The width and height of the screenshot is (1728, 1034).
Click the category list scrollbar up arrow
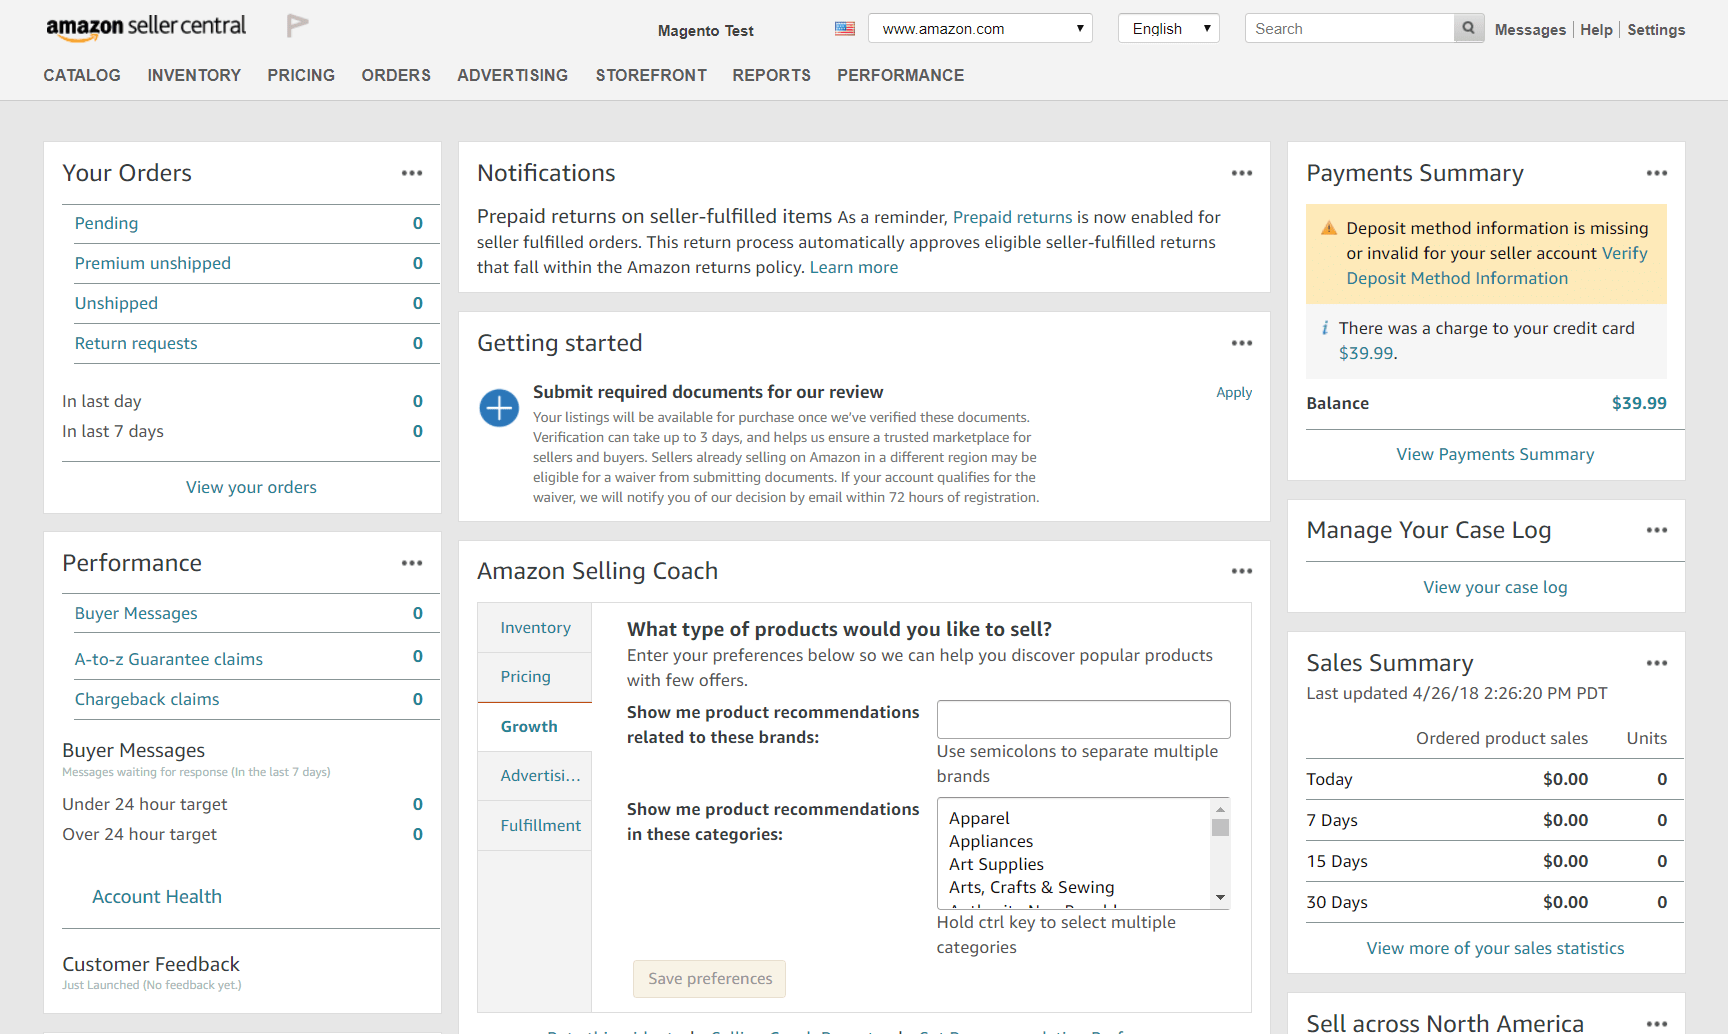[1220, 809]
